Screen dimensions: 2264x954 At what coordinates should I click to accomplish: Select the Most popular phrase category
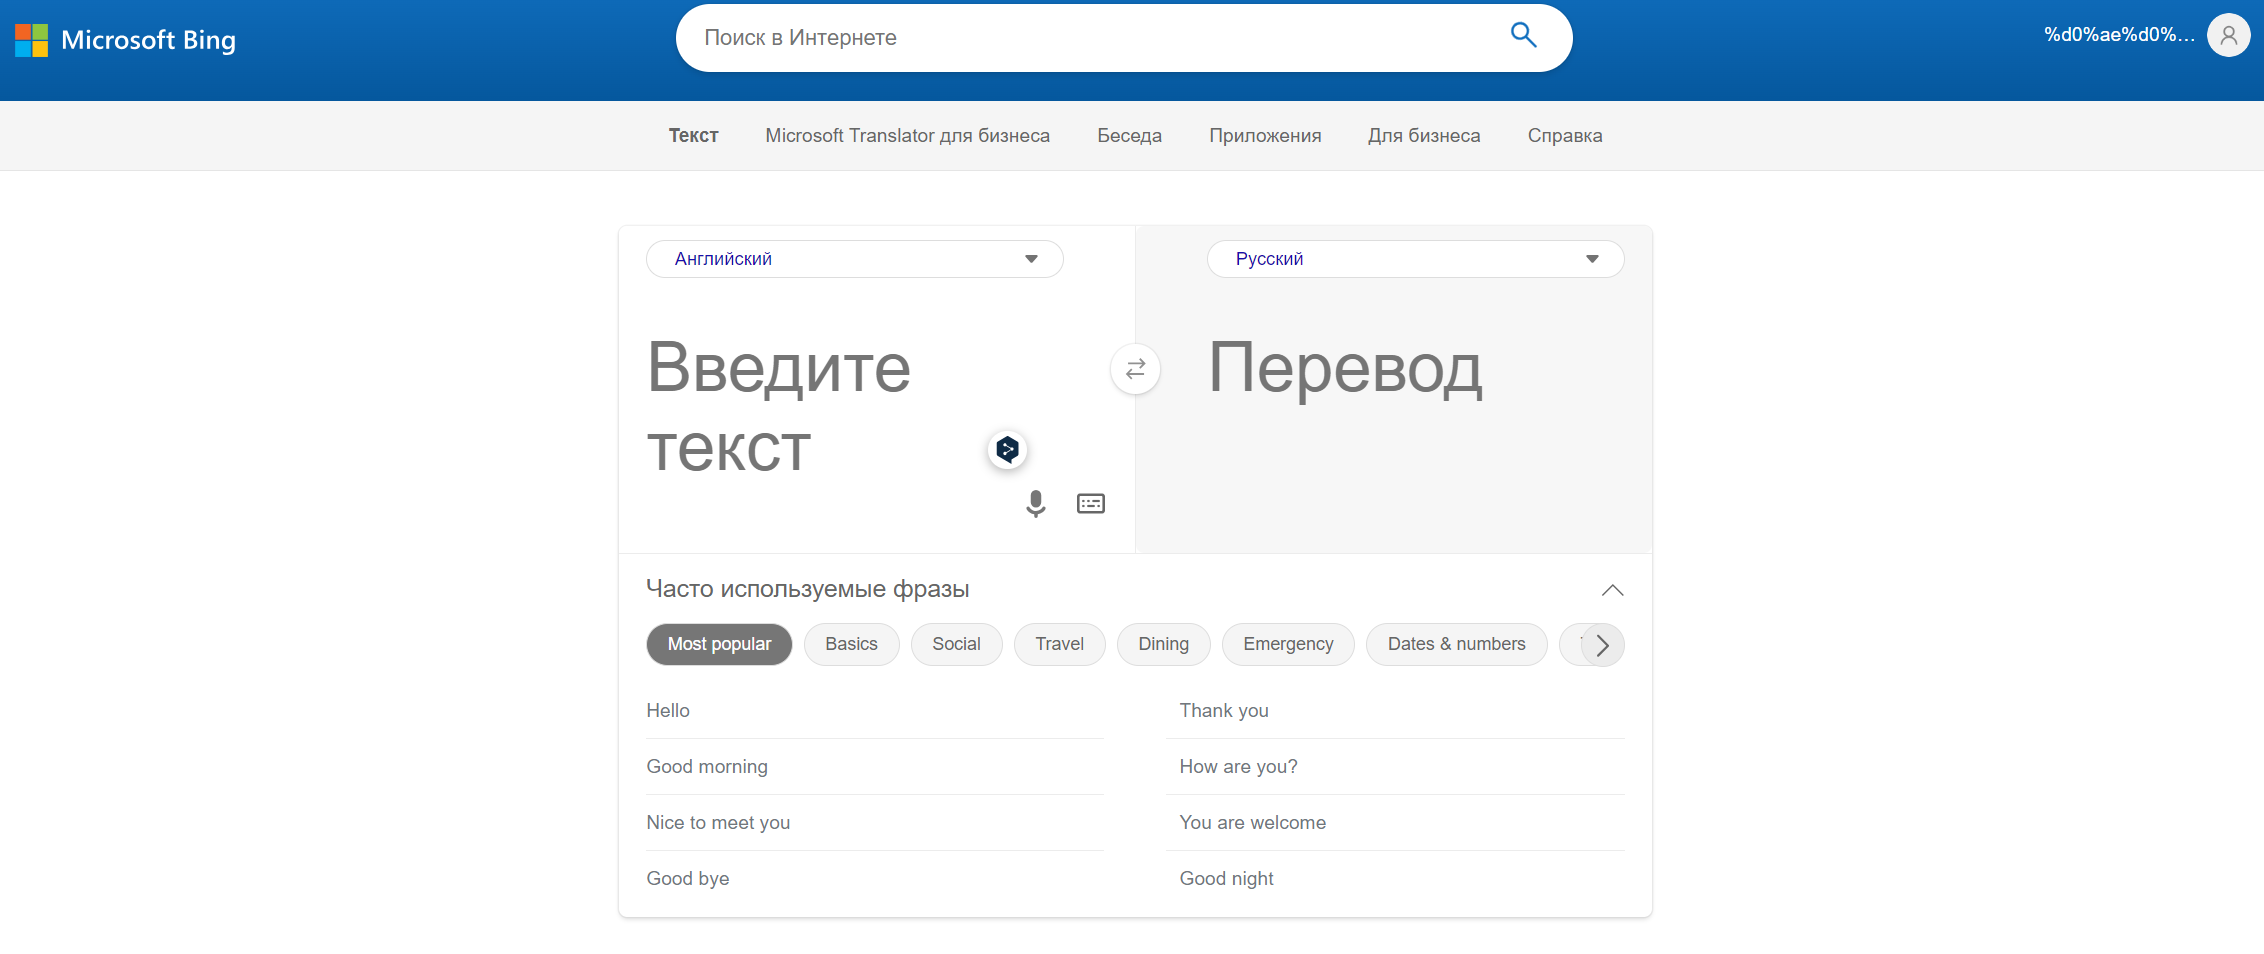point(720,645)
